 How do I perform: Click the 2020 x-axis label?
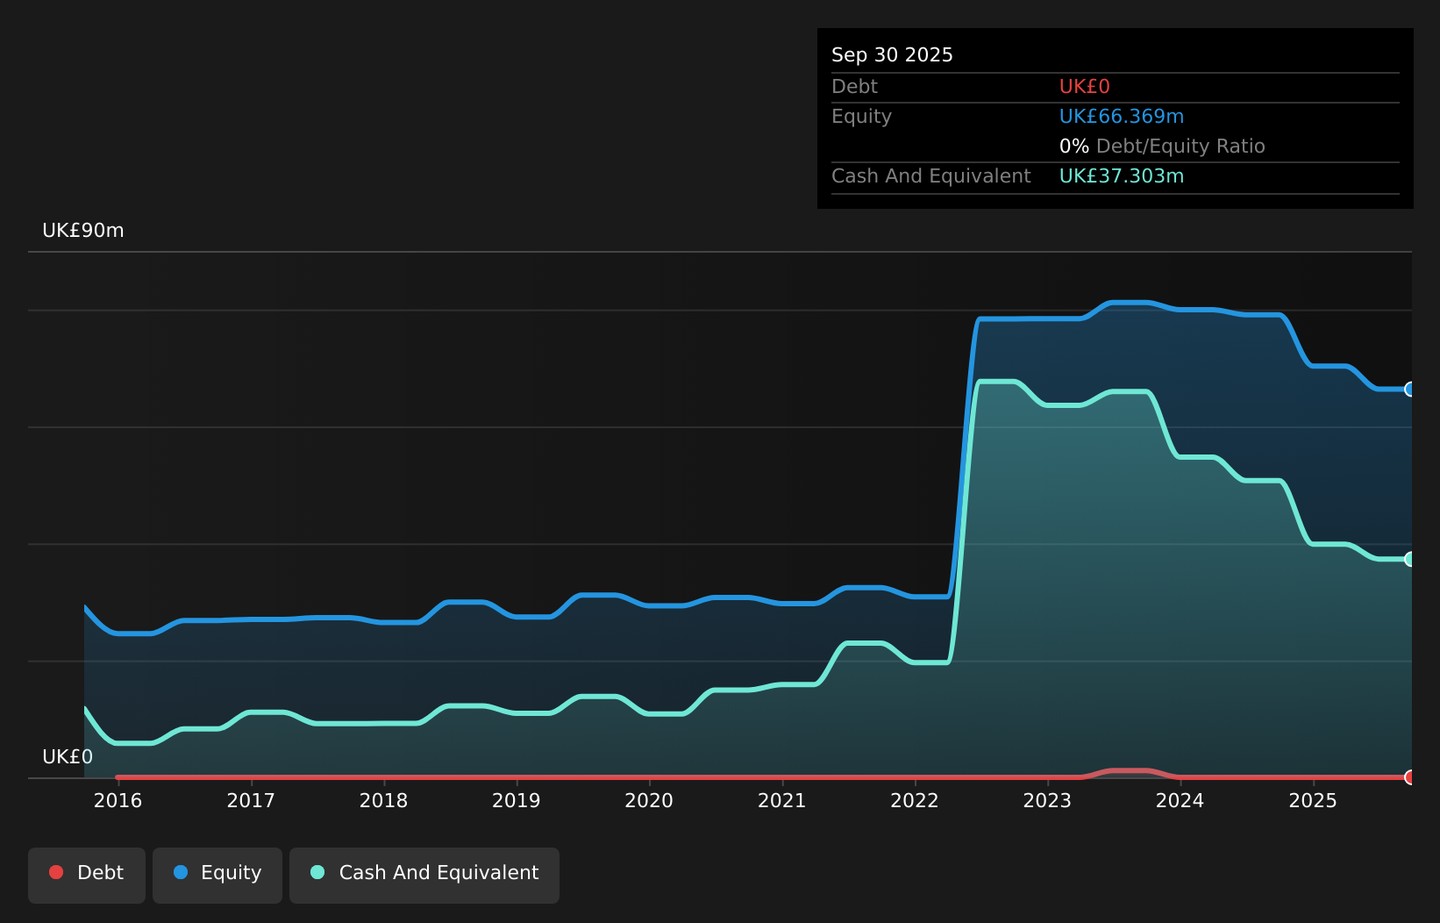pos(649,801)
